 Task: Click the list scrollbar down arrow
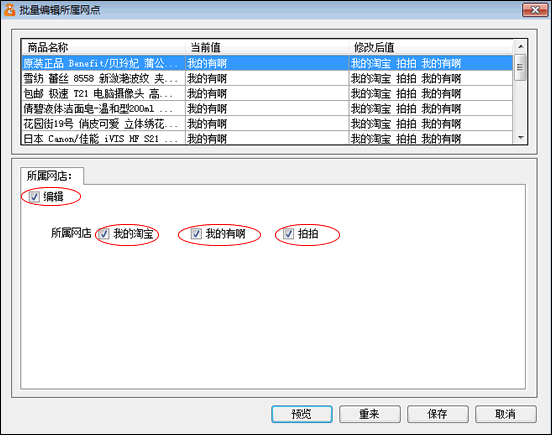tap(521, 137)
